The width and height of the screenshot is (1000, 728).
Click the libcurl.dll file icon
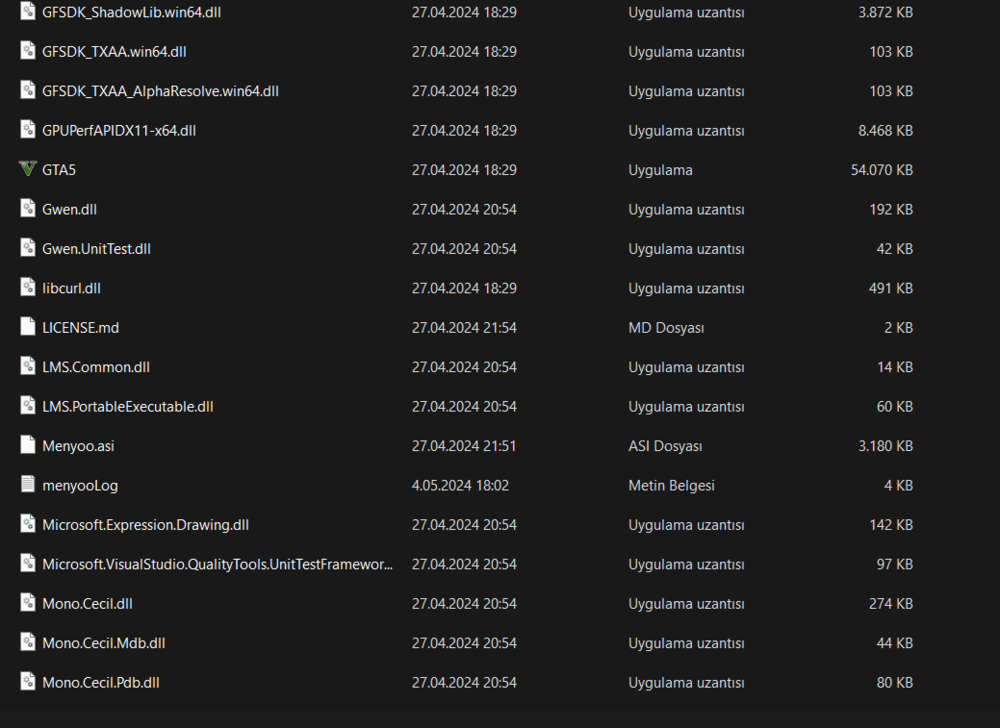pyautogui.click(x=27, y=287)
